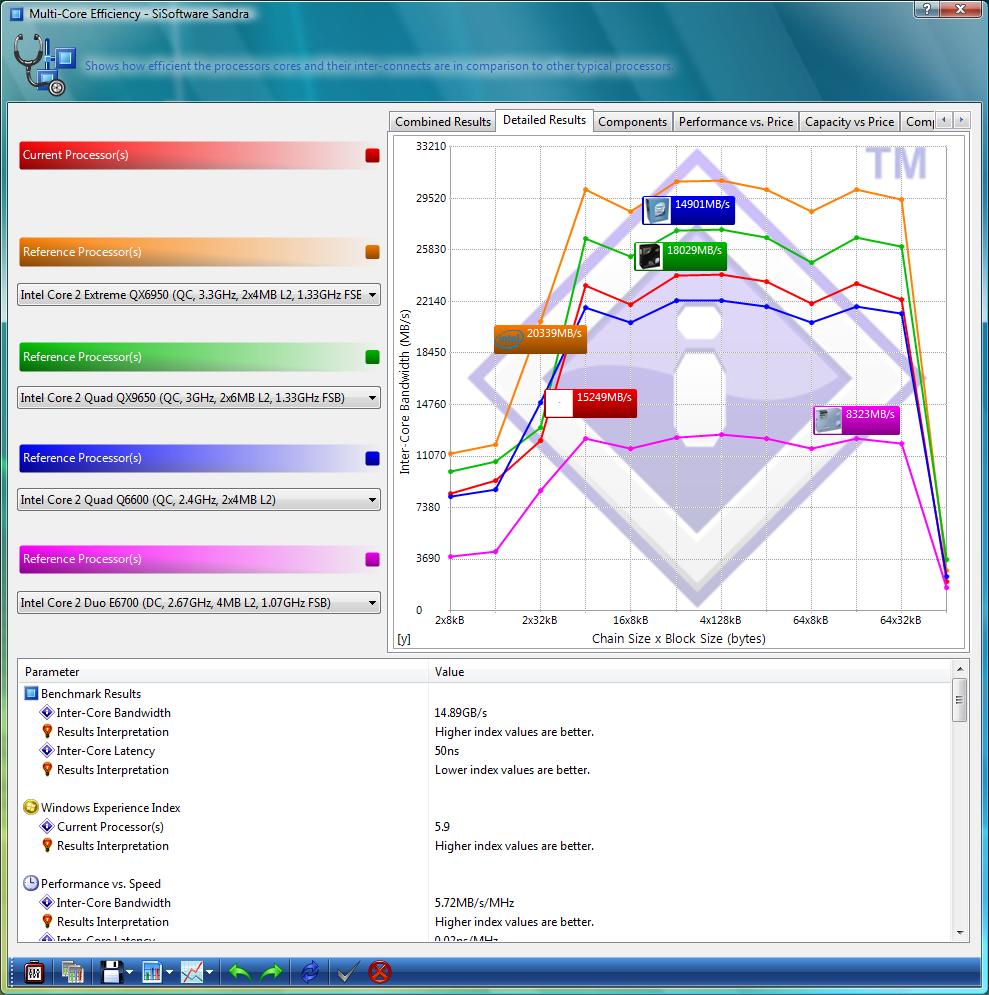Toggle the green Reference Processor(s) checkbox
The width and height of the screenshot is (989, 995).
click(x=372, y=357)
